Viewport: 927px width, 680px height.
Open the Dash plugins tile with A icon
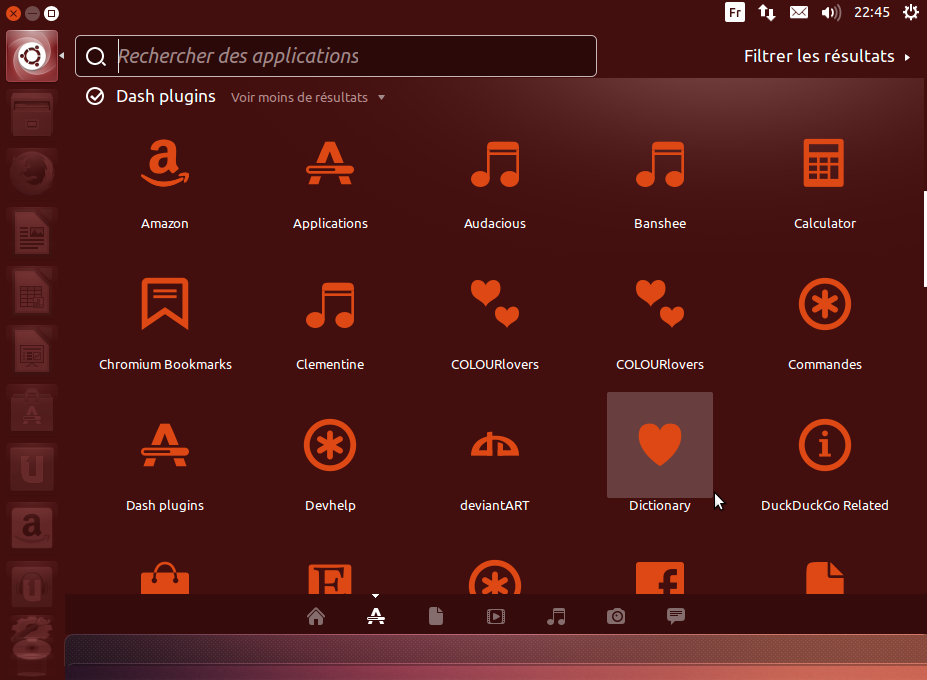point(165,465)
